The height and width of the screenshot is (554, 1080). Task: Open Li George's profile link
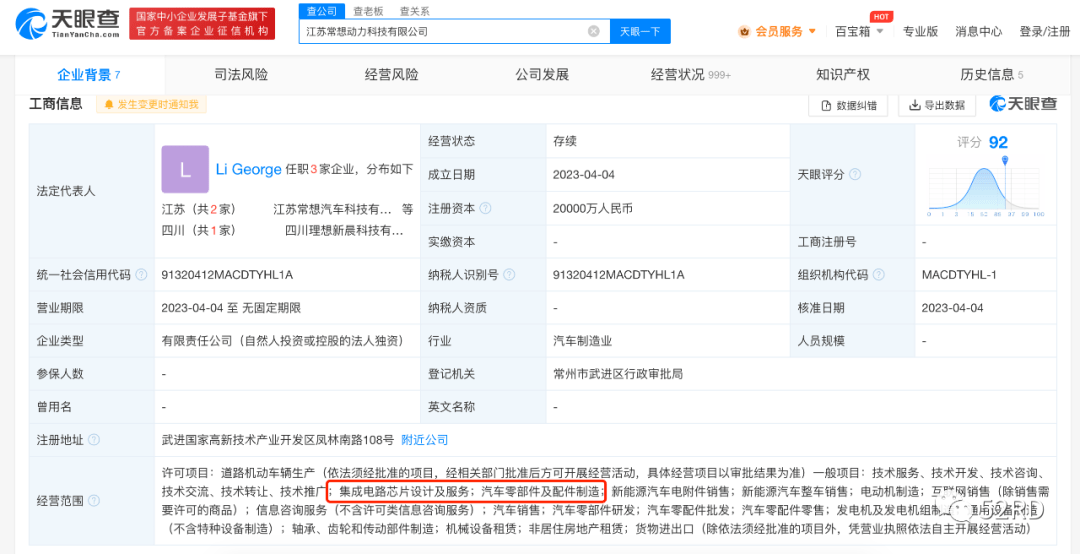coord(249,170)
